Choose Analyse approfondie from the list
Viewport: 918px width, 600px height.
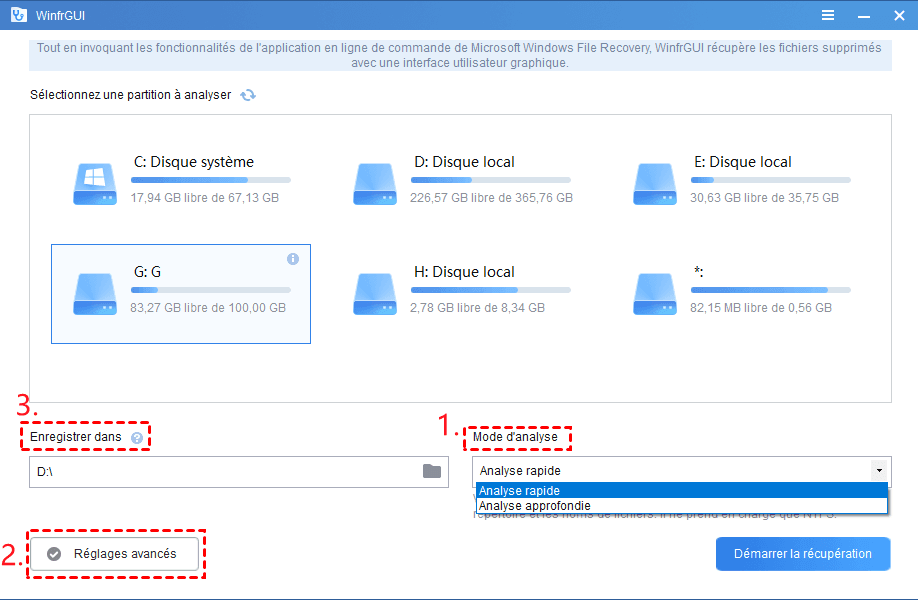[681, 506]
